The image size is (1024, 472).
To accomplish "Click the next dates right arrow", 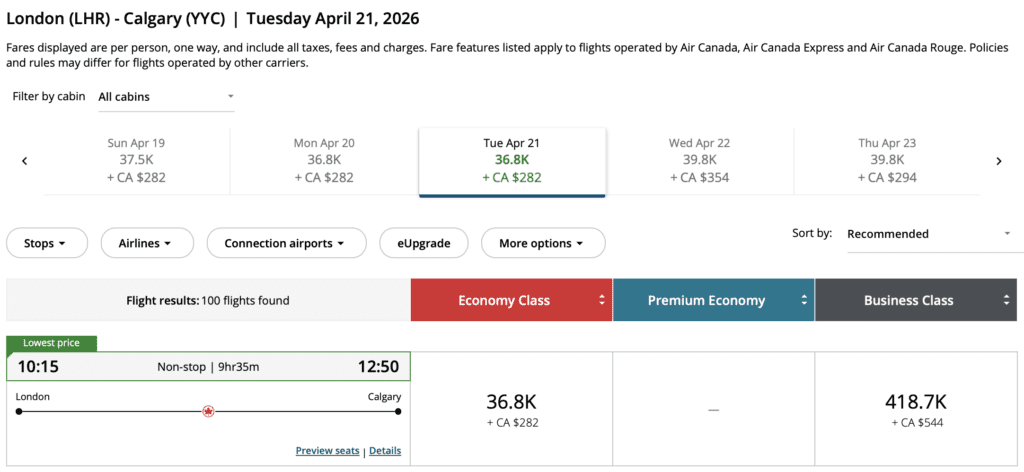I will [x=998, y=161].
